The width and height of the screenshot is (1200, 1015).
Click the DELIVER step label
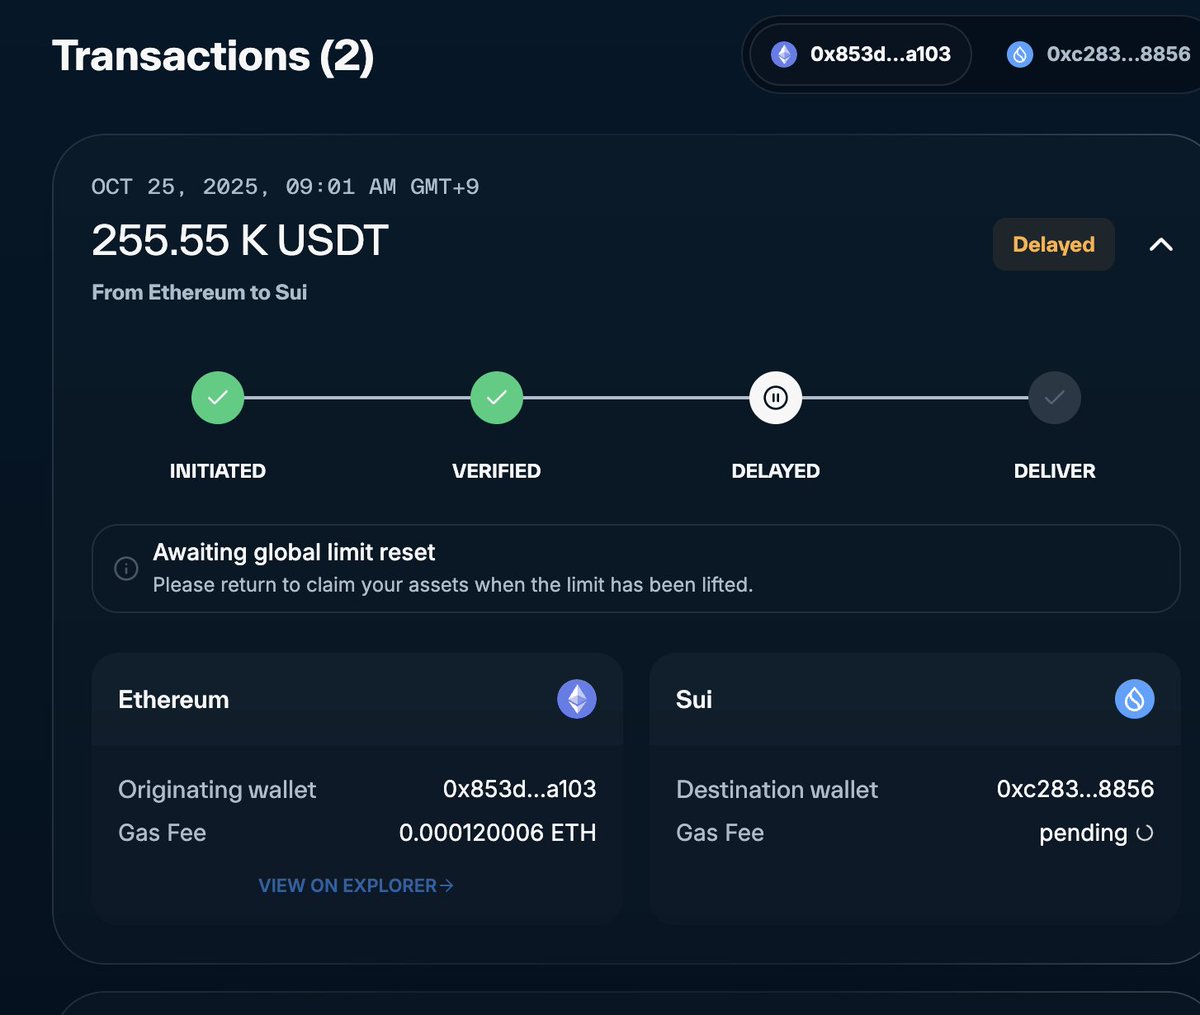tap(1055, 471)
